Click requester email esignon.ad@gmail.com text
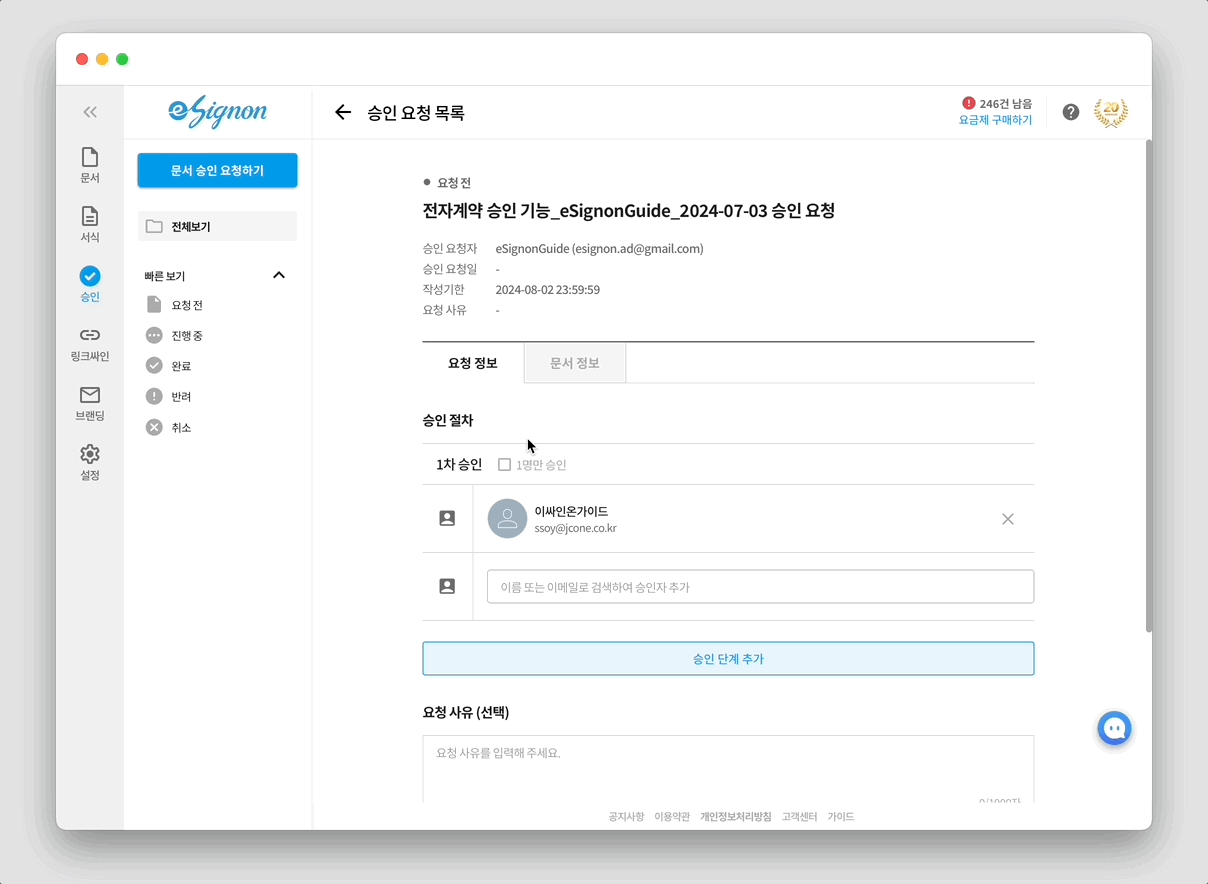Viewport: 1208px width, 884px height. tap(638, 249)
